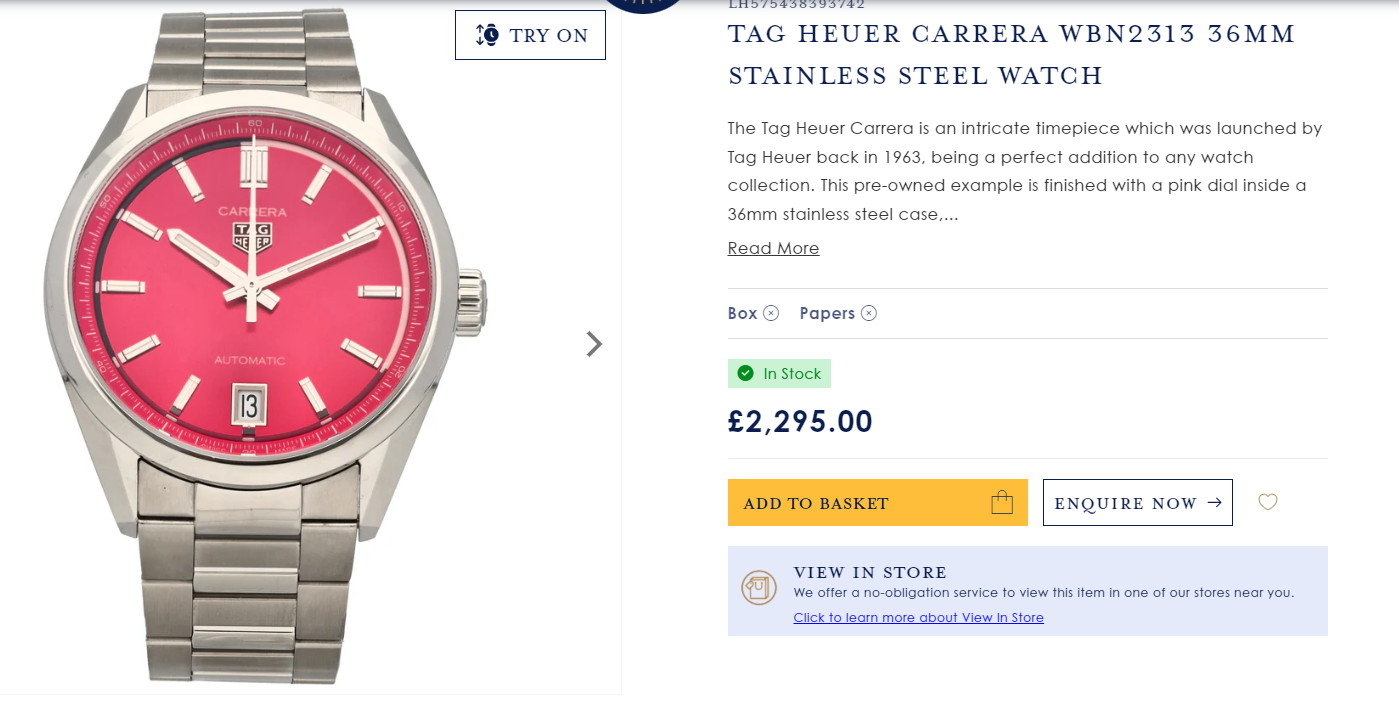
Task: Click the watch icon in Try On
Action: [x=487, y=35]
